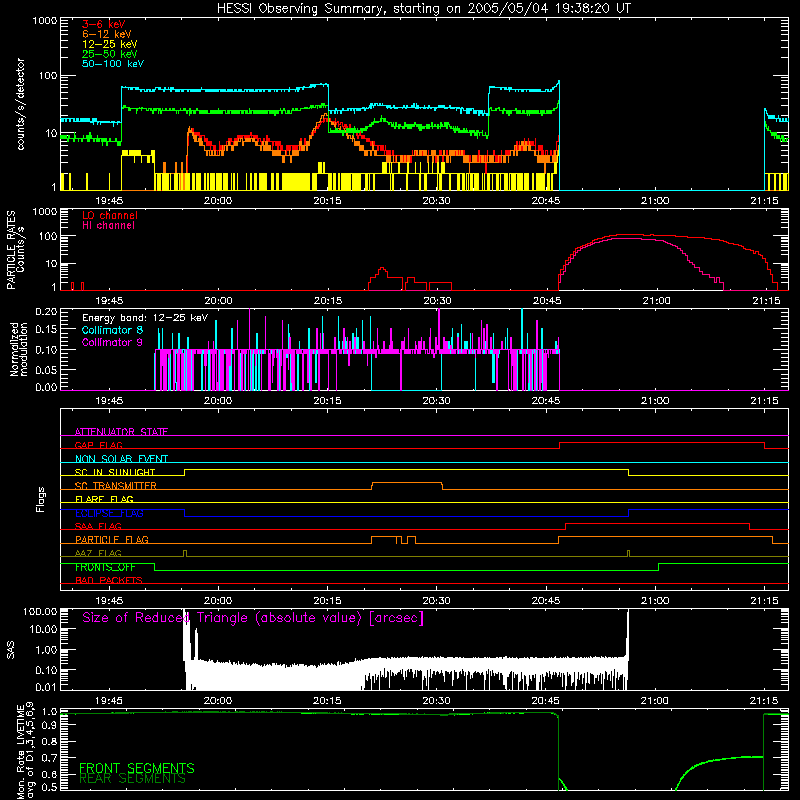Select the yellow 12-25 keV count-rate legend label
The width and height of the screenshot is (800, 800).
pyautogui.click(x=110, y=44)
